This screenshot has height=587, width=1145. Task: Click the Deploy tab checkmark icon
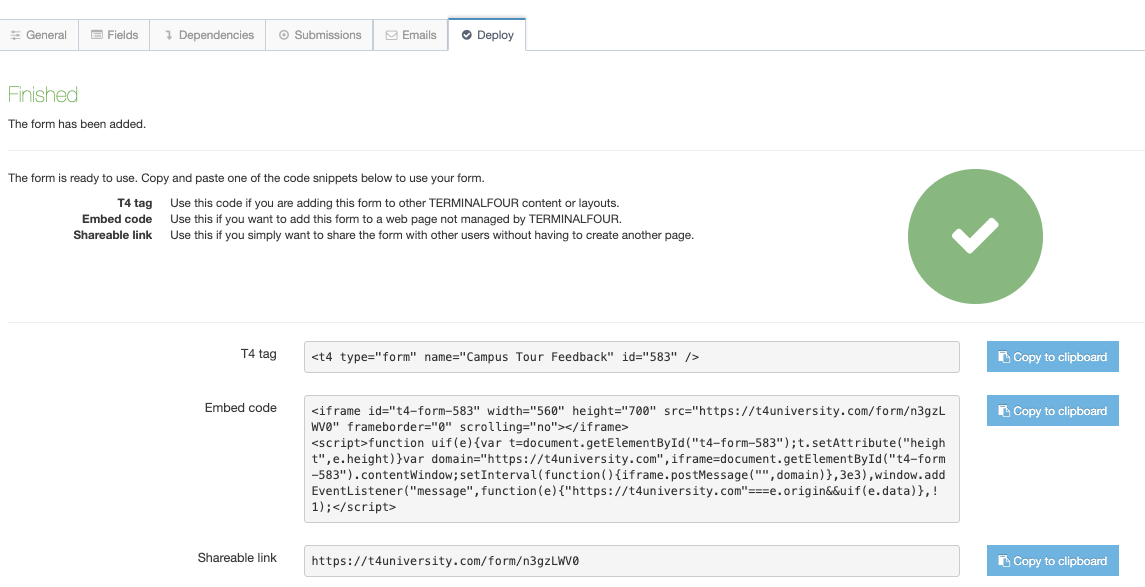pos(466,35)
